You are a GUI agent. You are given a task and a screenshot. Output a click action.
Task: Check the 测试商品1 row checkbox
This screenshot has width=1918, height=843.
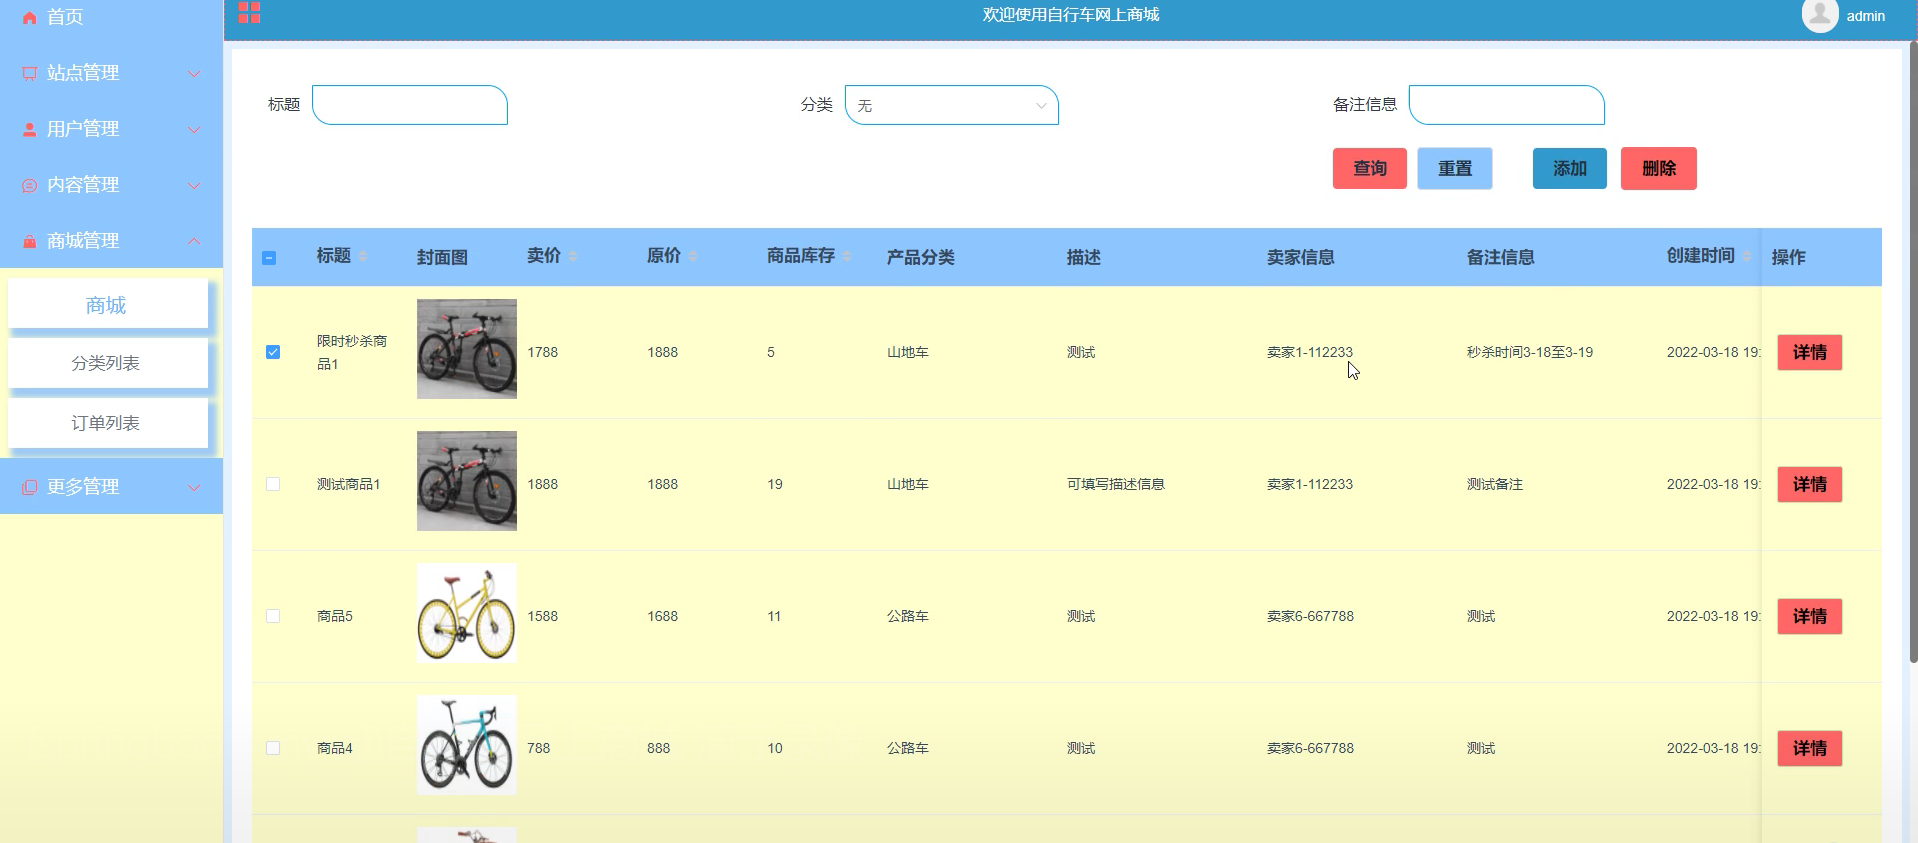tap(273, 484)
